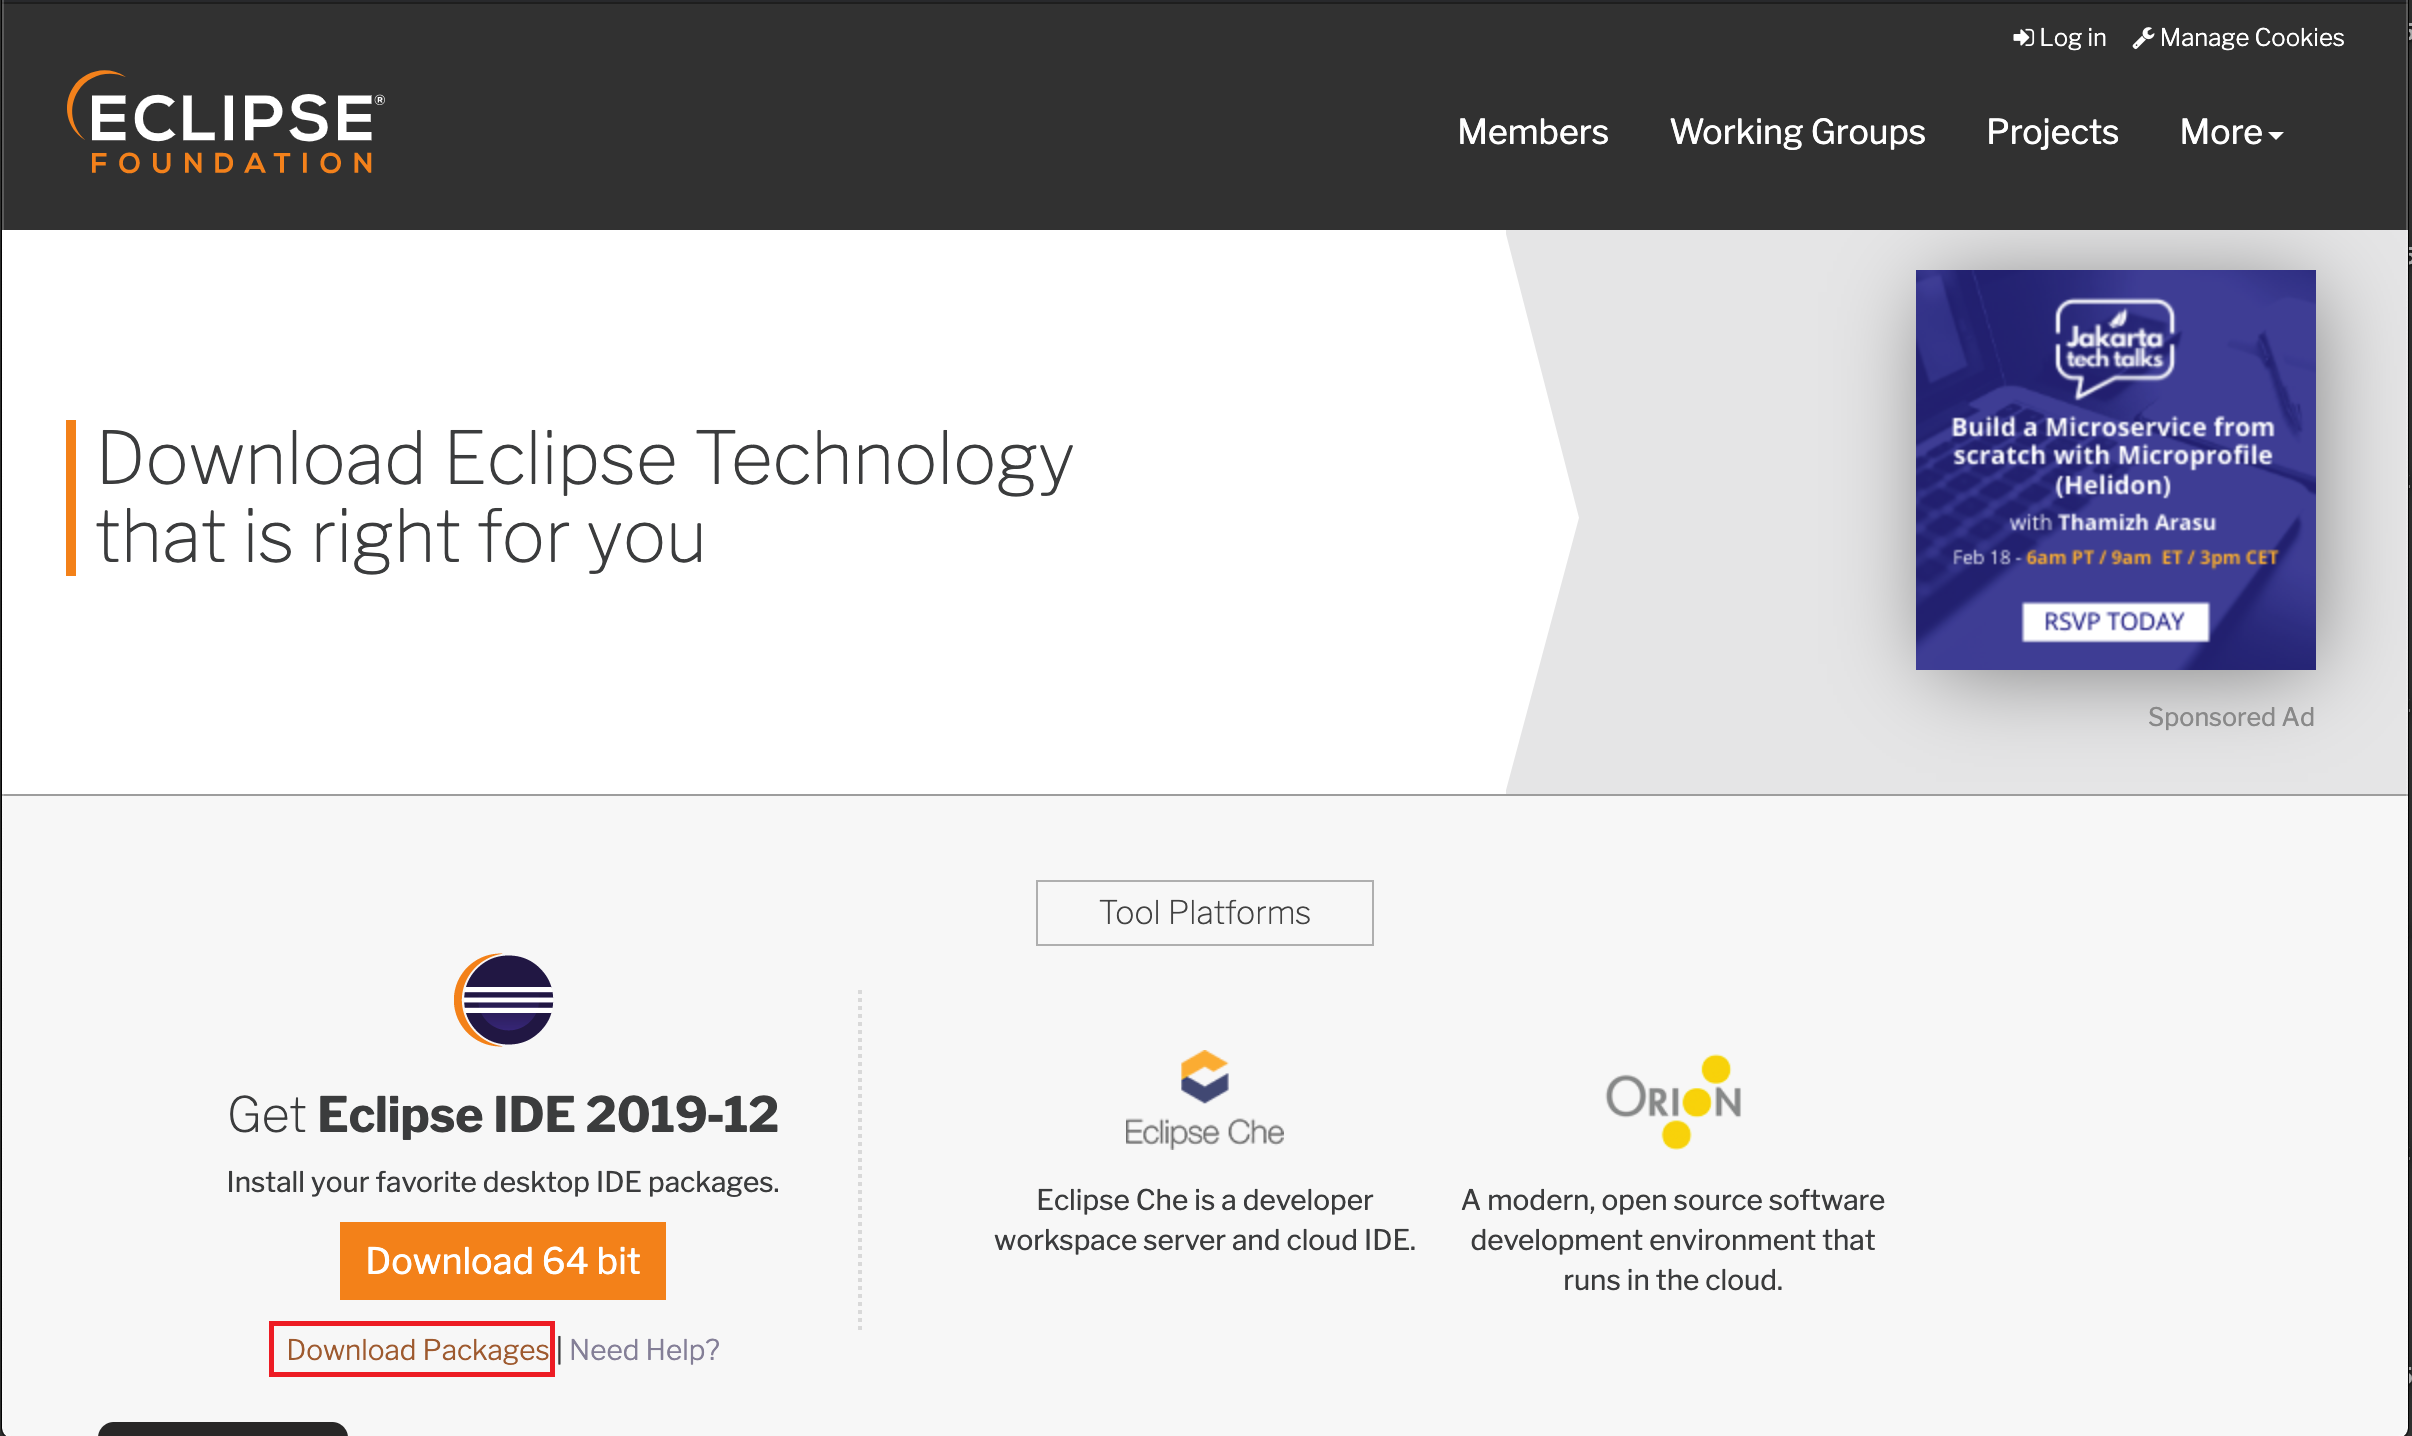Click the Log in link text
This screenshot has height=1436, width=2412.
tap(2072, 38)
